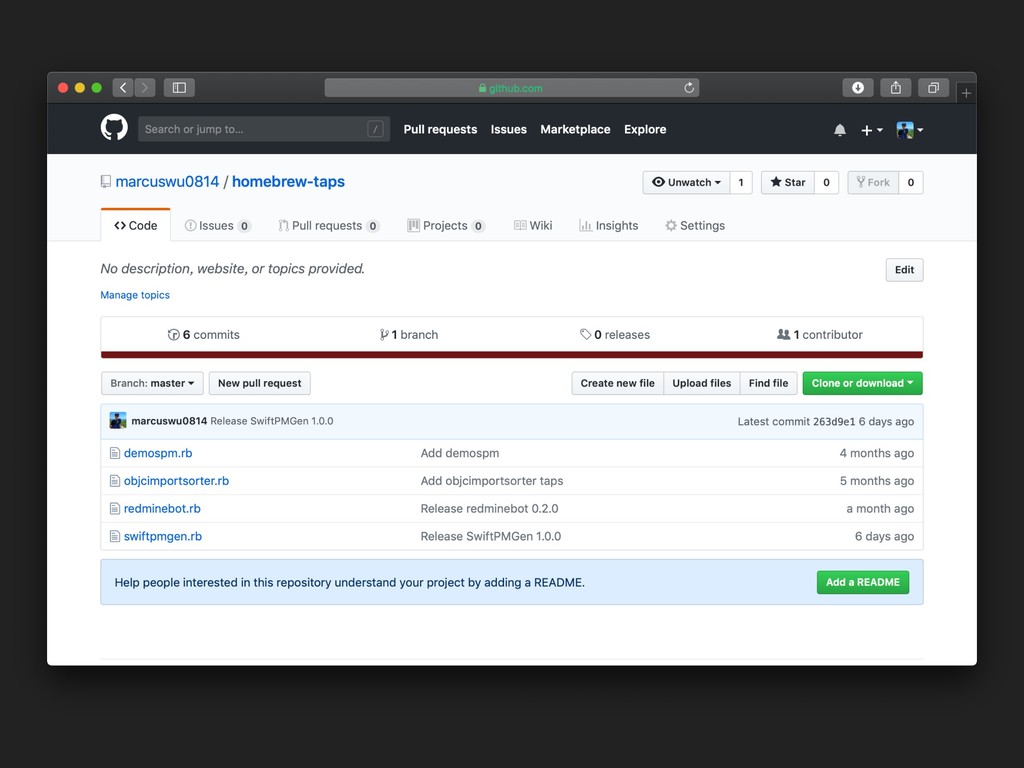Open the plus create-new menu
The image size is (1024, 768).
point(871,130)
